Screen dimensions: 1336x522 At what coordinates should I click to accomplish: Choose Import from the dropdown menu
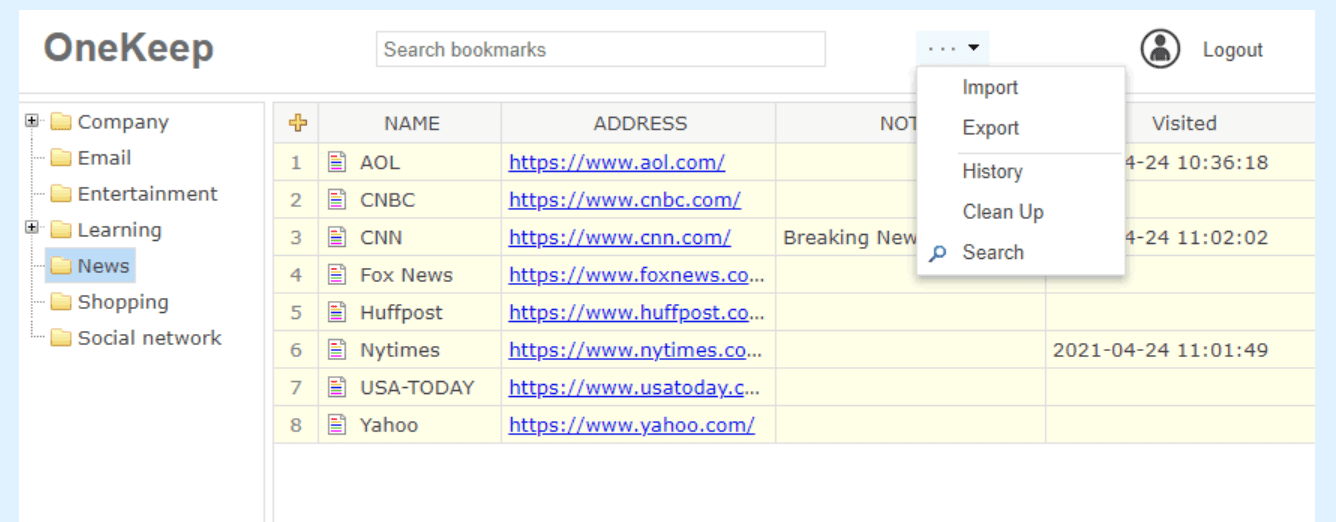click(990, 88)
